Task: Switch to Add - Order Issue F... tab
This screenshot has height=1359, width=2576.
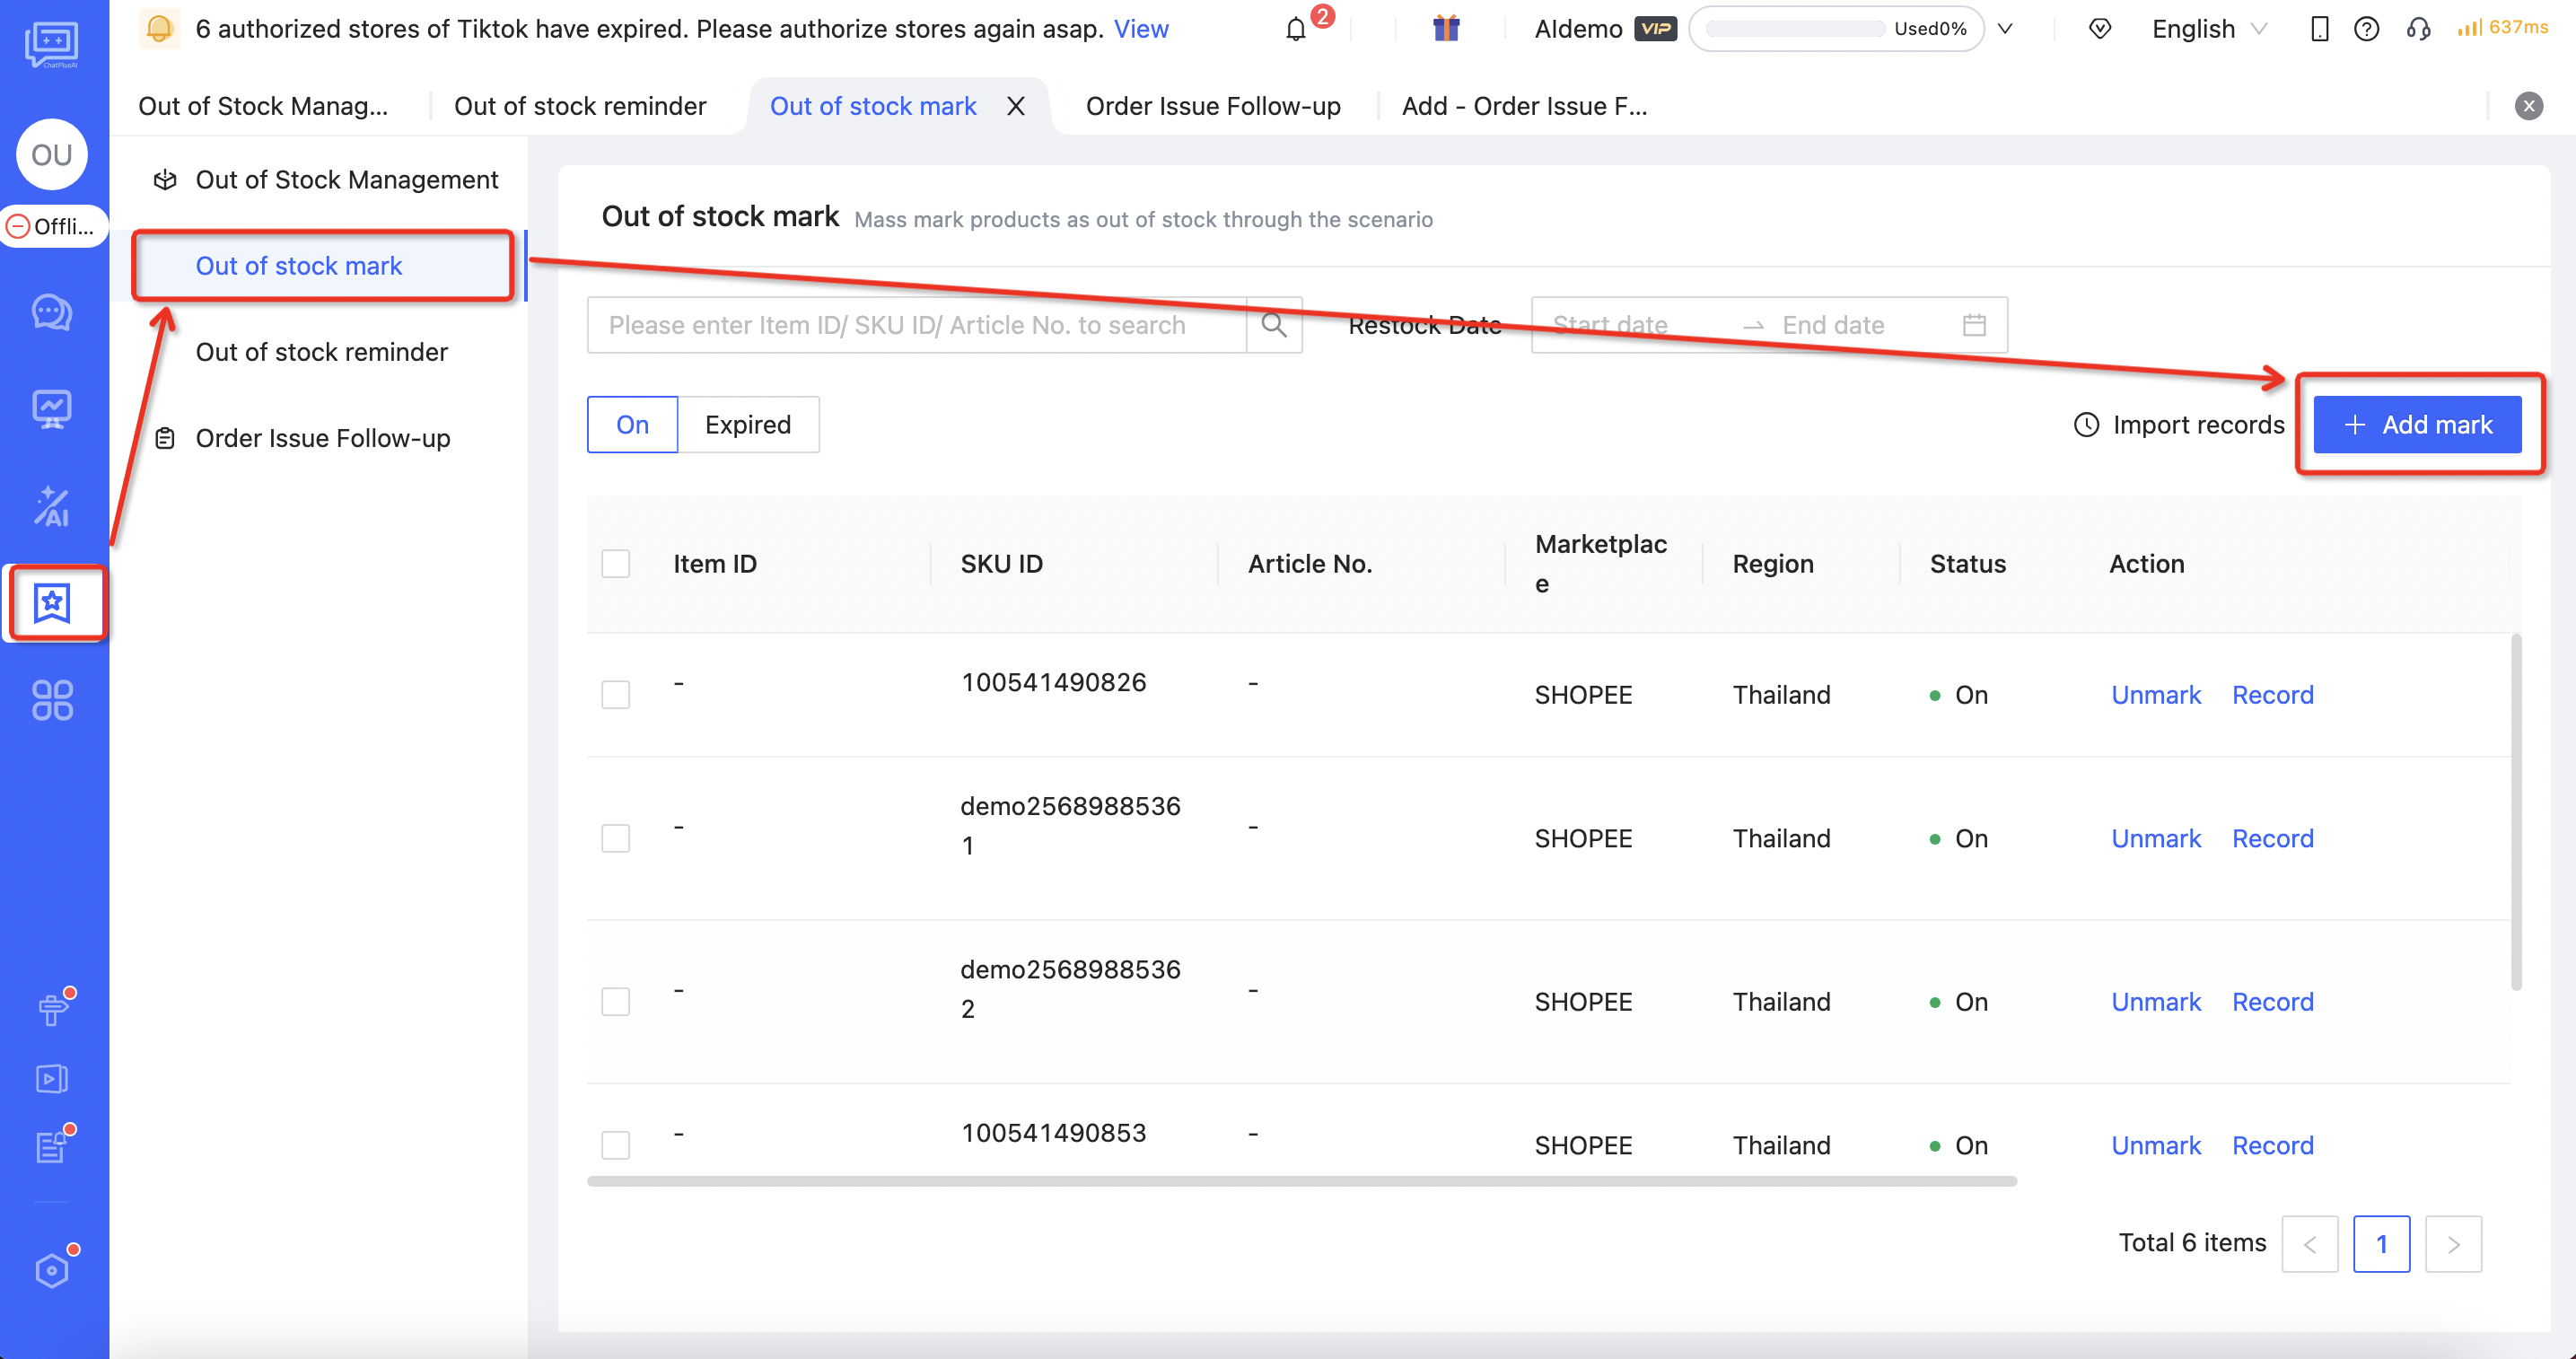Action: 1524,106
